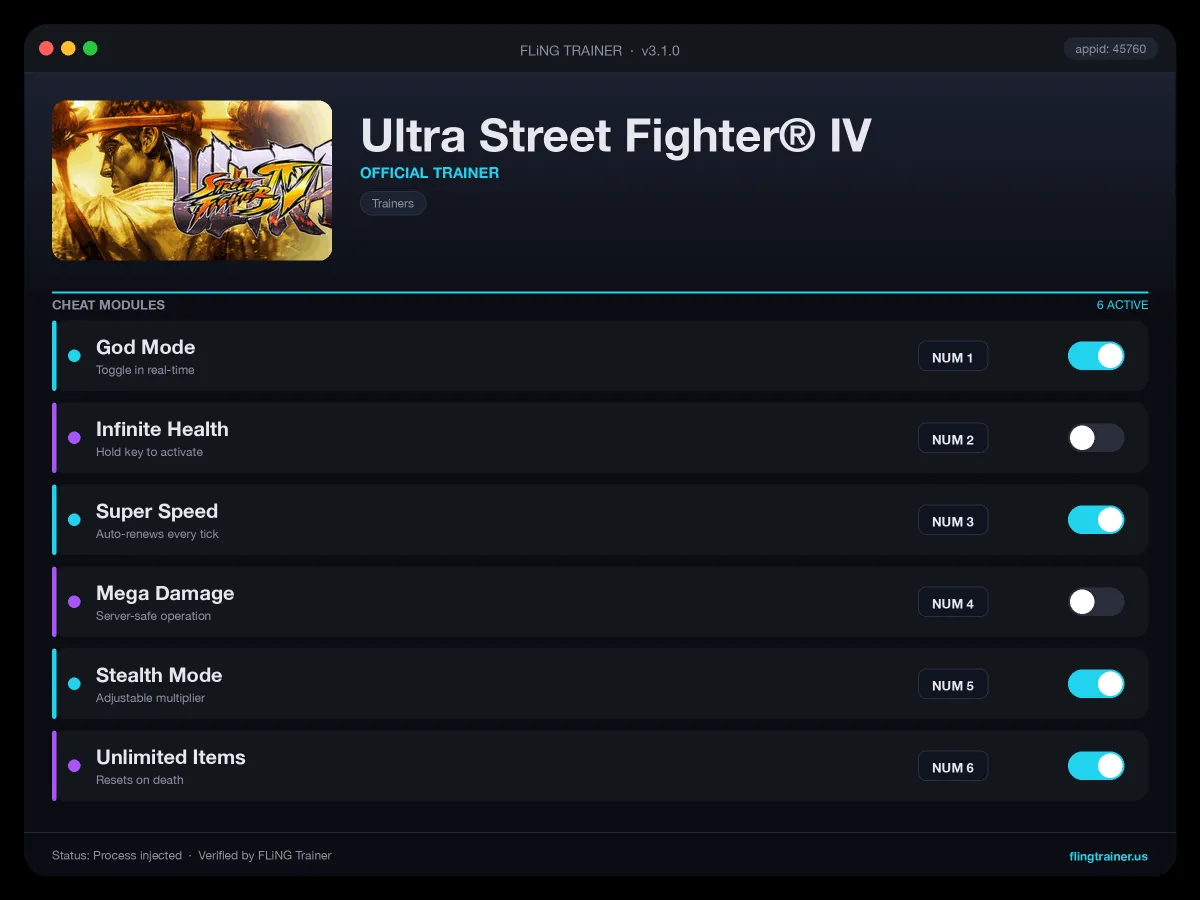Click the NUM 4 hotkey button
1200x900 pixels.
(x=953, y=603)
